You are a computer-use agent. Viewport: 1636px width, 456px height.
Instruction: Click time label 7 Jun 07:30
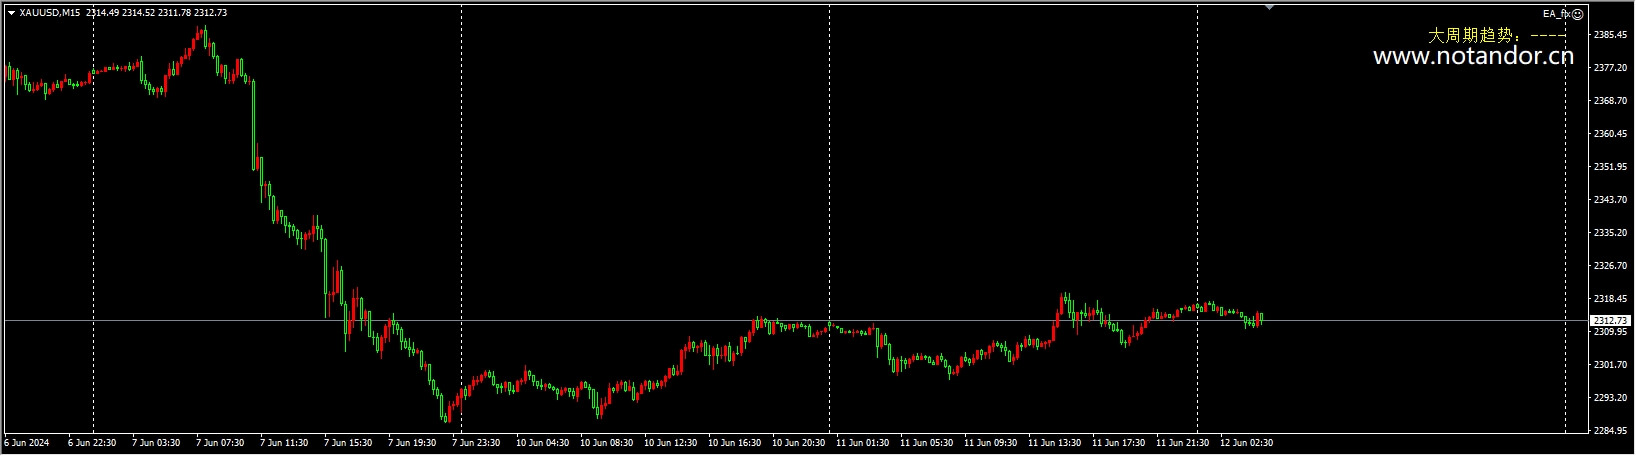[220, 442]
